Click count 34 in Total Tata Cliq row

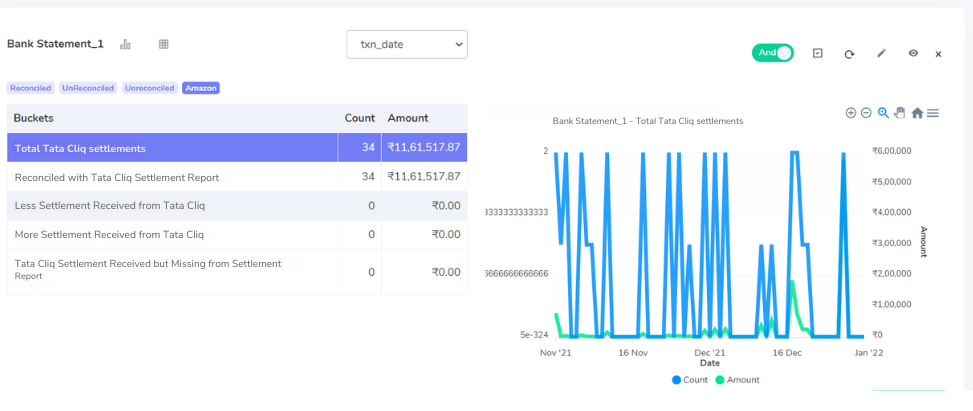click(x=369, y=148)
